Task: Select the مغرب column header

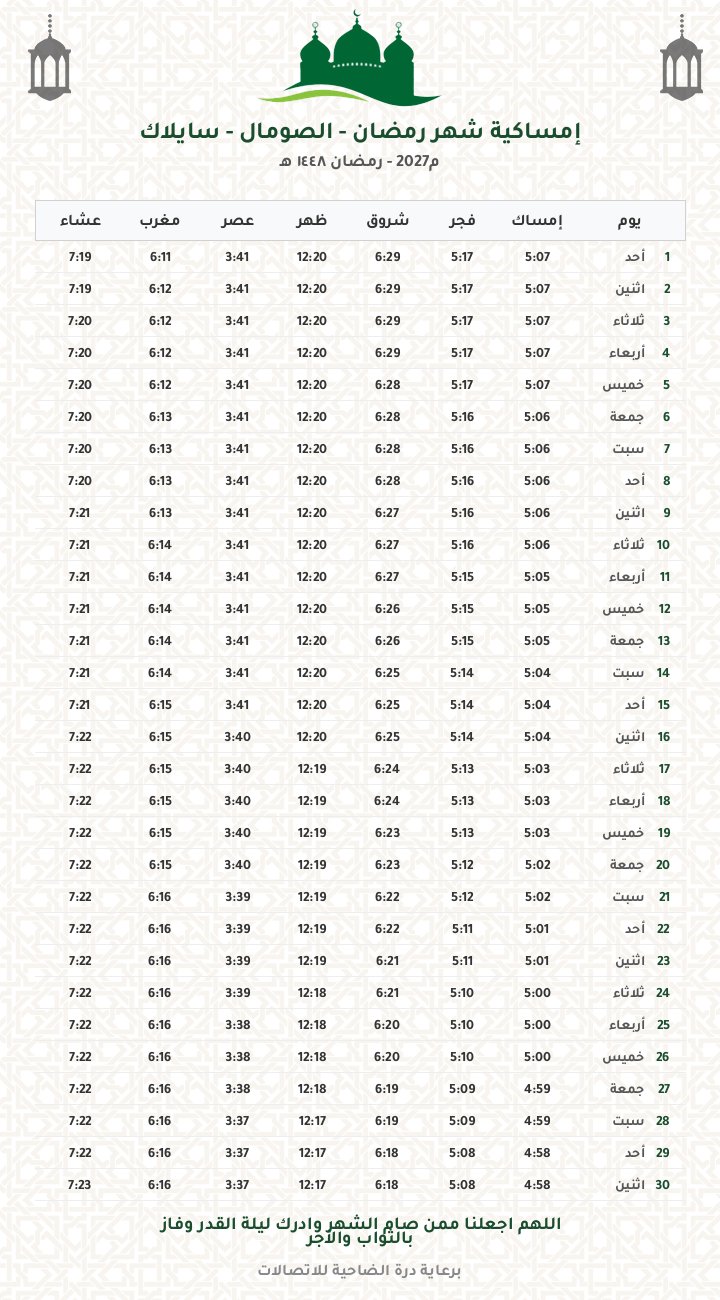Action: 159,220
